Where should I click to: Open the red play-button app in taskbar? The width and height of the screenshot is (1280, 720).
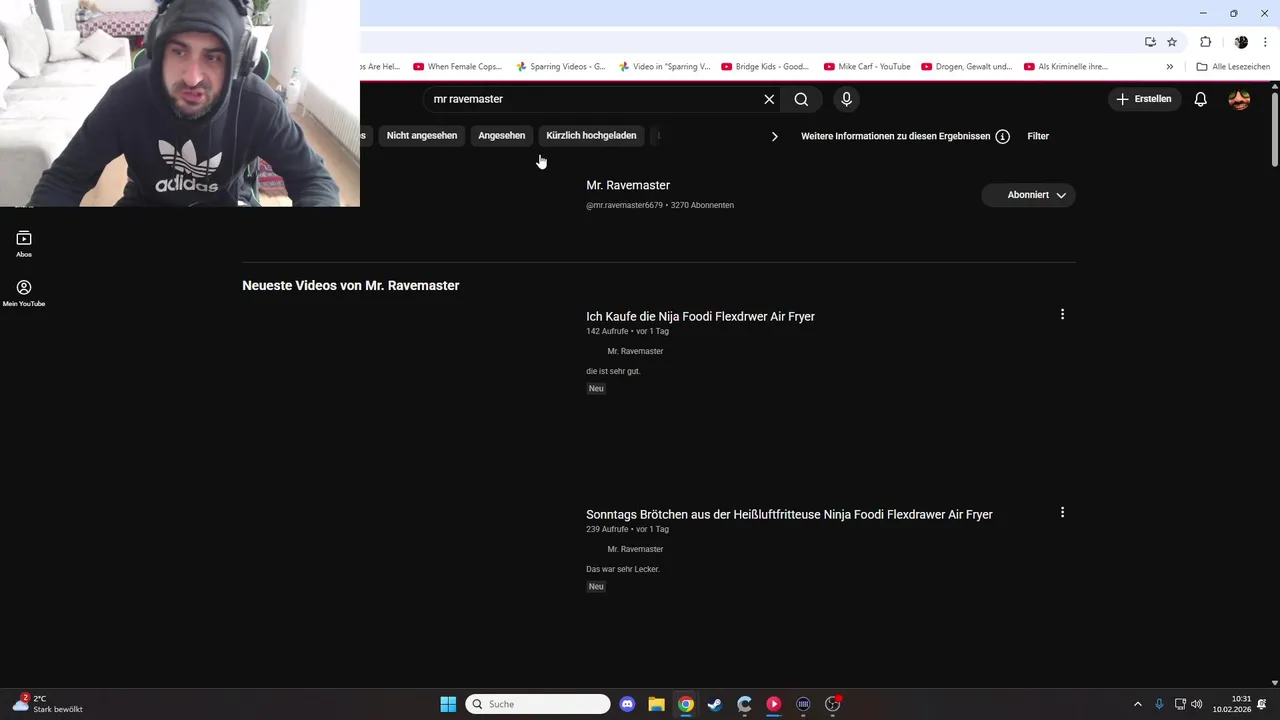pos(773,704)
